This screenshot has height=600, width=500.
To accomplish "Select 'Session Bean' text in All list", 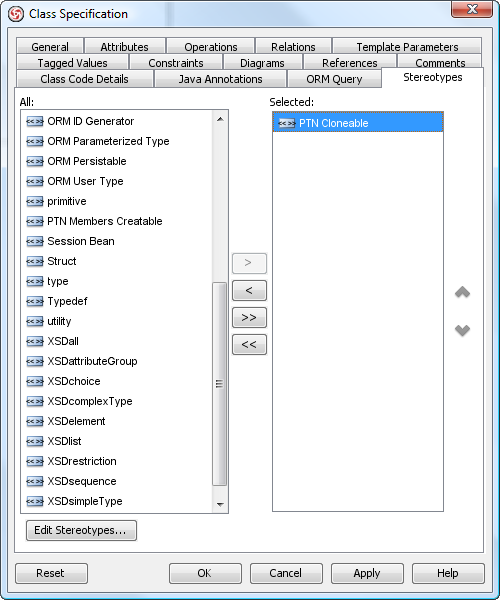I will coord(81,241).
